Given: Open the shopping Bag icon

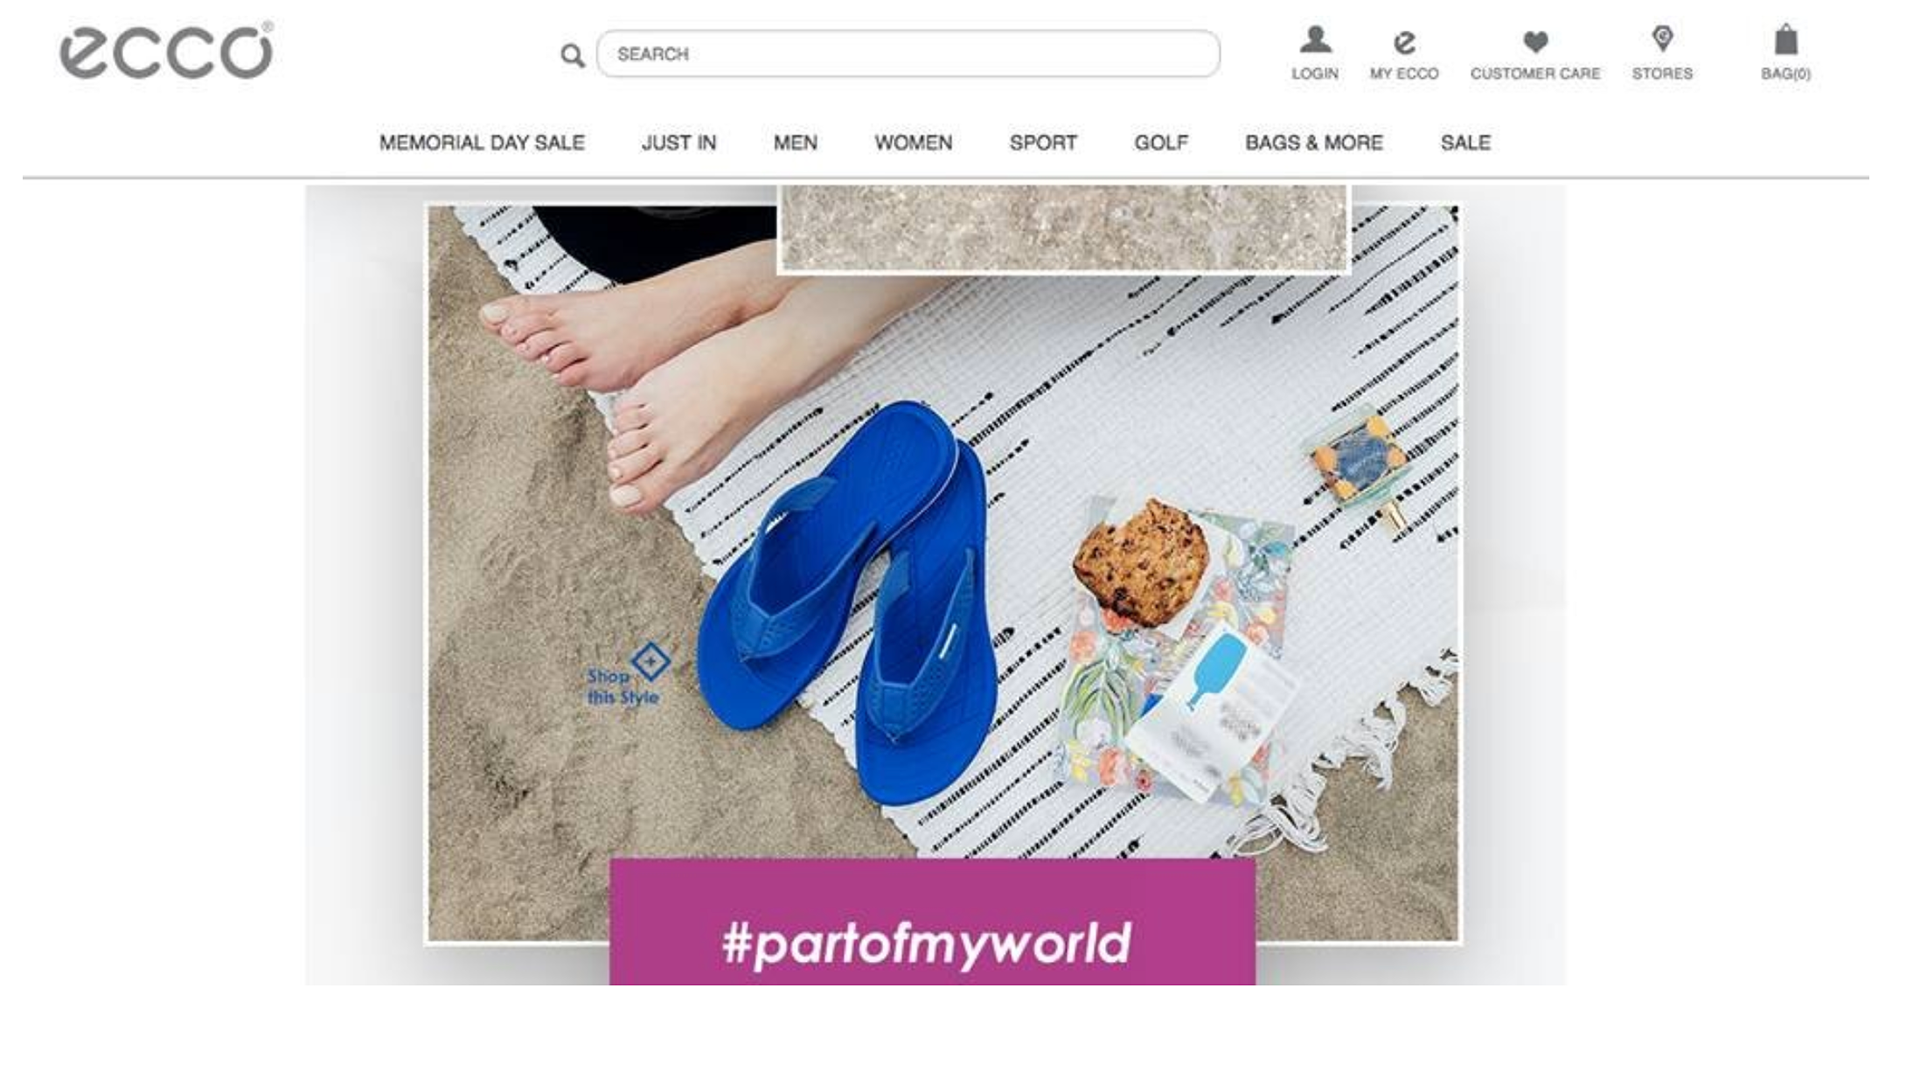Looking at the screenshot, I should (x=1786, y=40).
